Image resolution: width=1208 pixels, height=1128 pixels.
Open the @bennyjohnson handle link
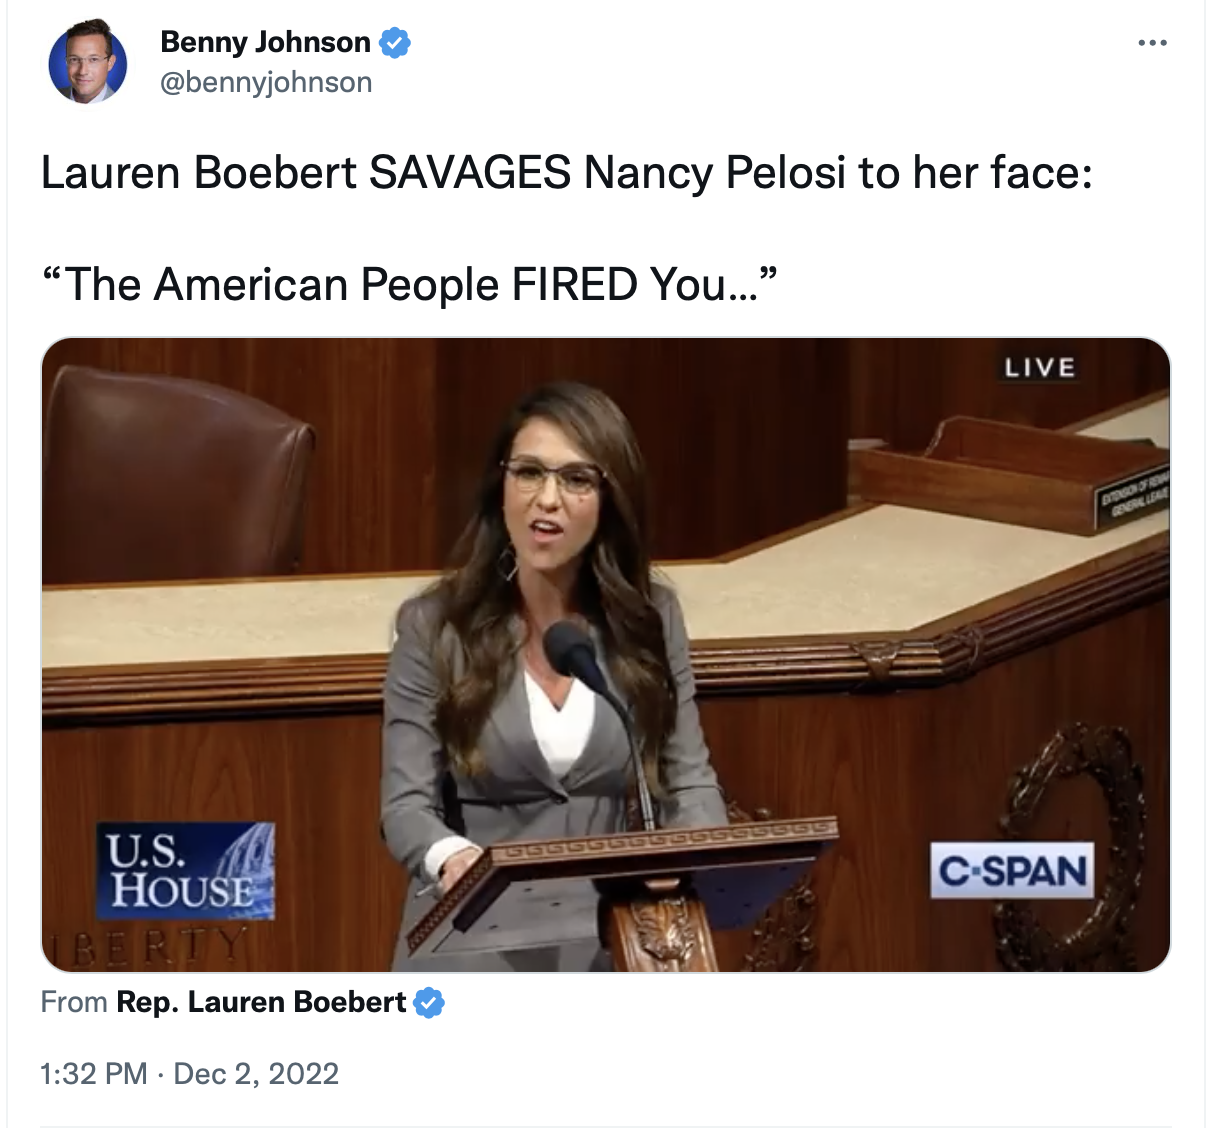coord(266,82)
